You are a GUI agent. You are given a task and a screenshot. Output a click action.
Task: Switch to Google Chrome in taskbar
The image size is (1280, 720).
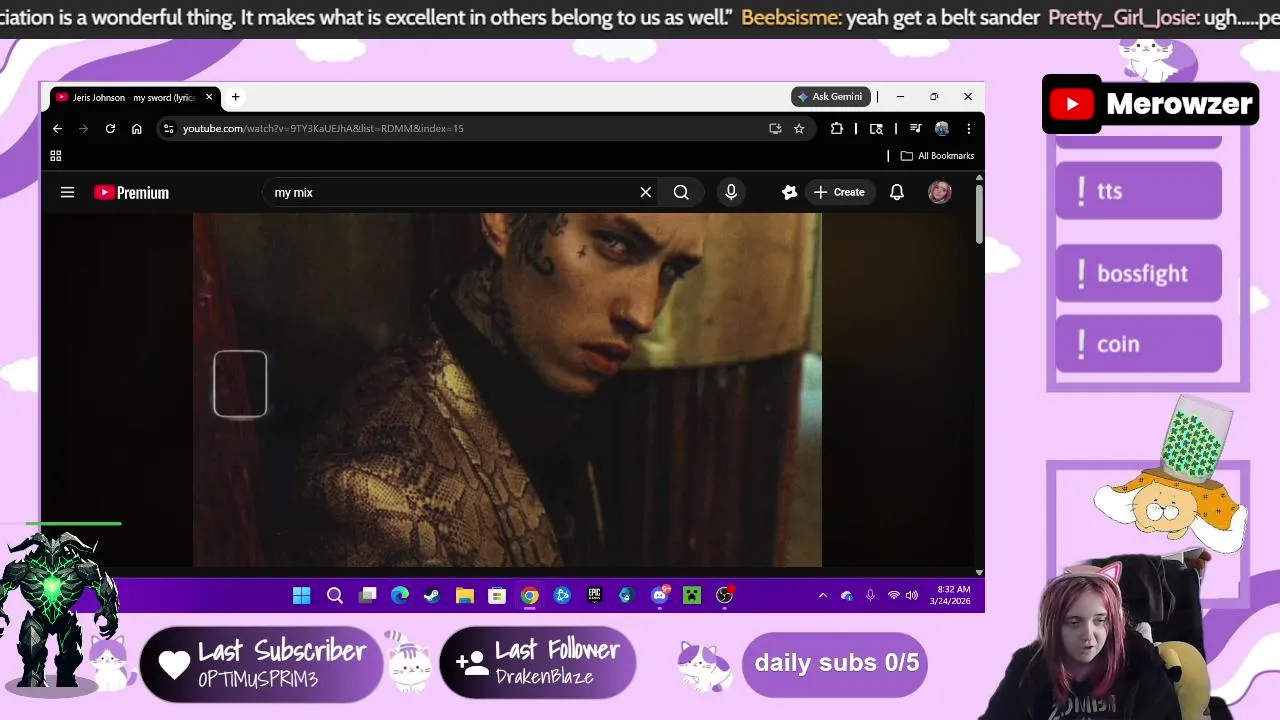pos(530,596)
